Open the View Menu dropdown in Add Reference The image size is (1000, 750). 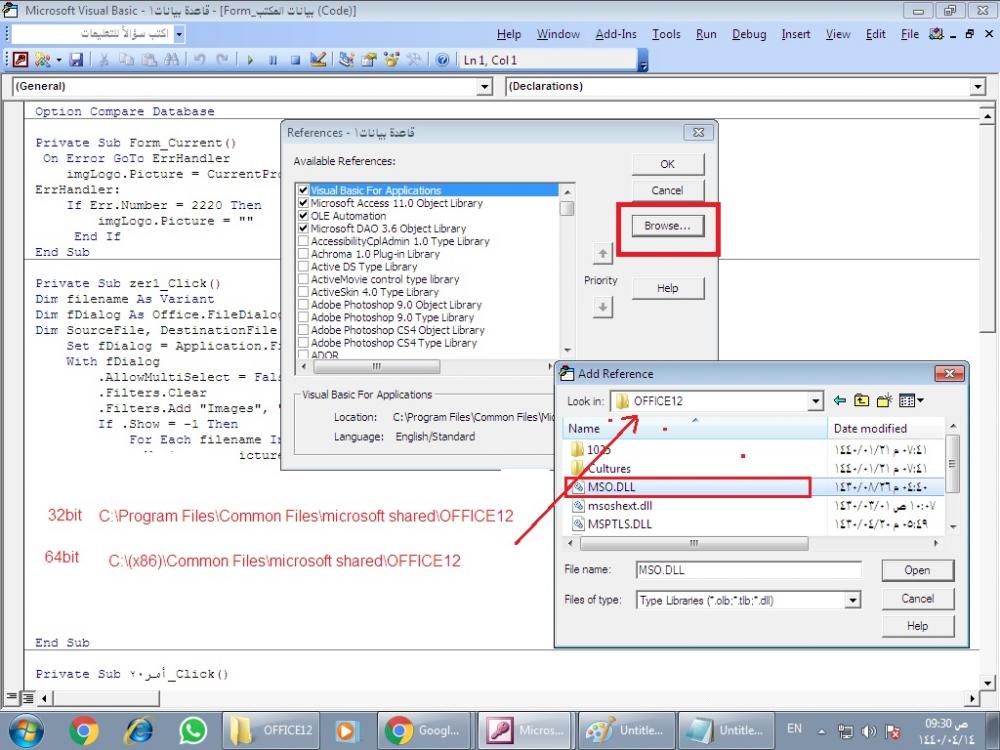pos(911,401)
